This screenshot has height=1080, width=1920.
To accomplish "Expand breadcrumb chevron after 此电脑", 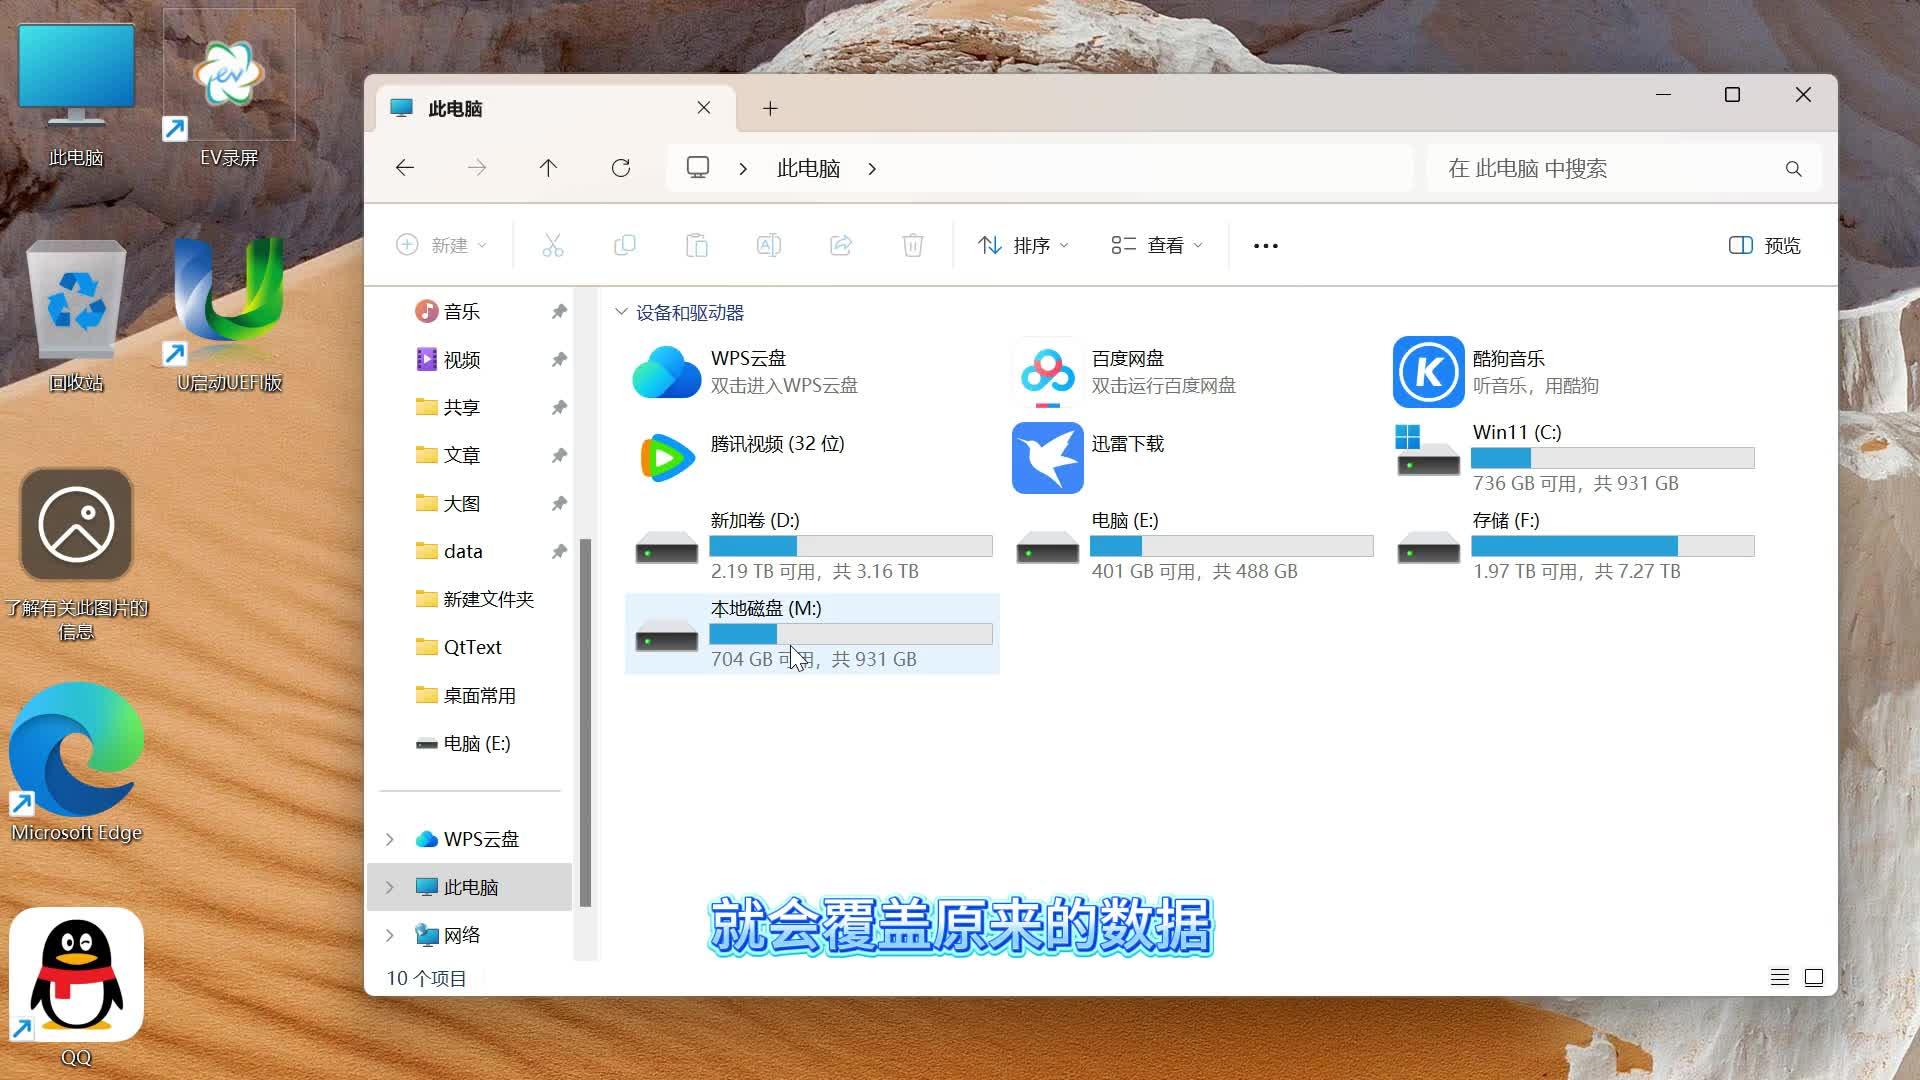I will point(872,169).
